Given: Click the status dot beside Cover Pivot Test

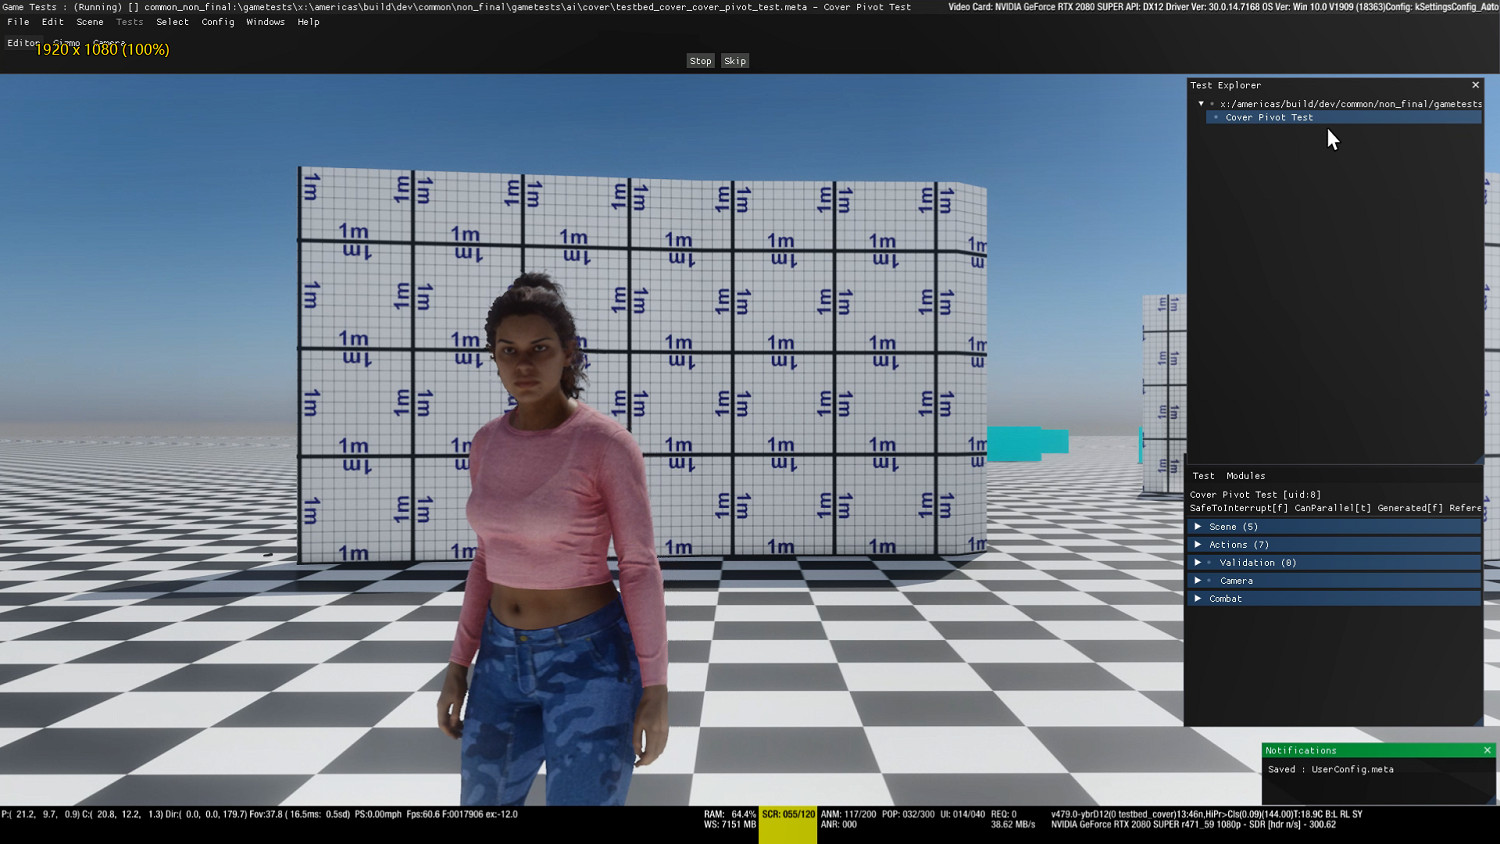Looking at the screenshot, I should (1216, 118).
